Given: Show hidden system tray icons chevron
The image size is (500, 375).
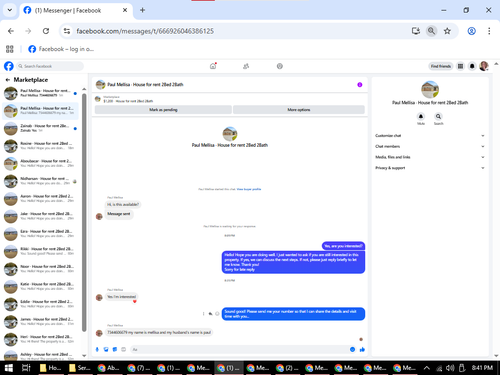Looking at the screenshot, I should [x=426, y=368].
